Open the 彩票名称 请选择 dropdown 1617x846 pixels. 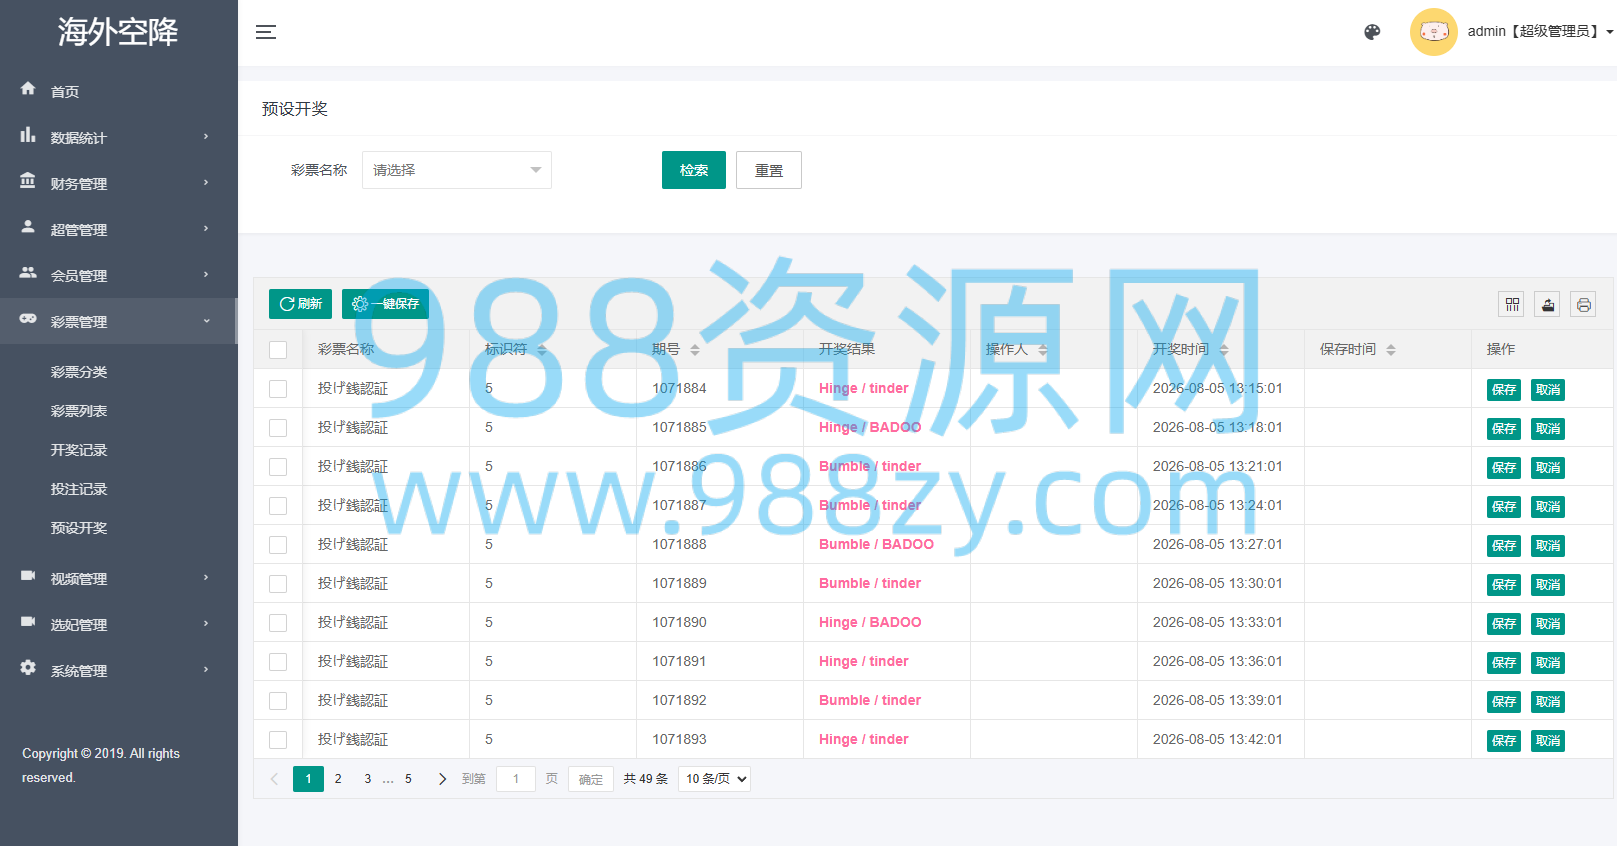pos(457,170)
